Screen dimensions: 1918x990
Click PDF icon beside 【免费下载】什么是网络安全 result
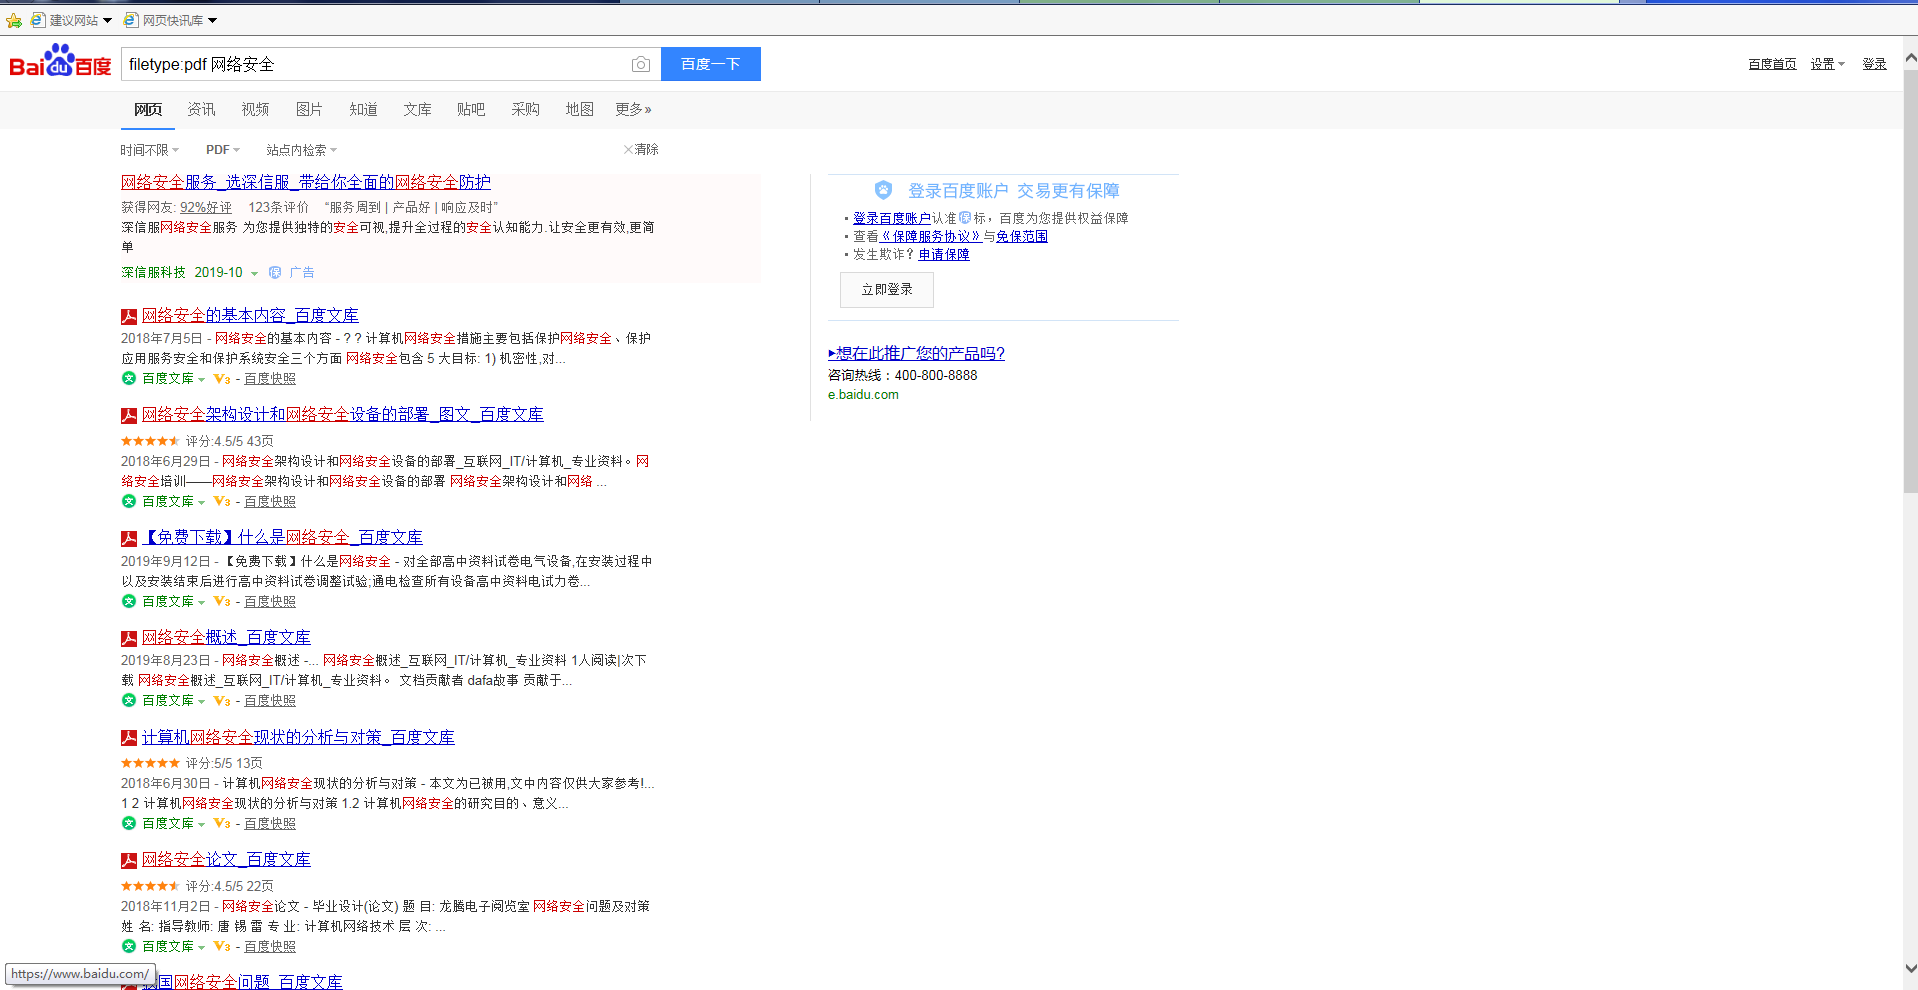tap(129, 538)
